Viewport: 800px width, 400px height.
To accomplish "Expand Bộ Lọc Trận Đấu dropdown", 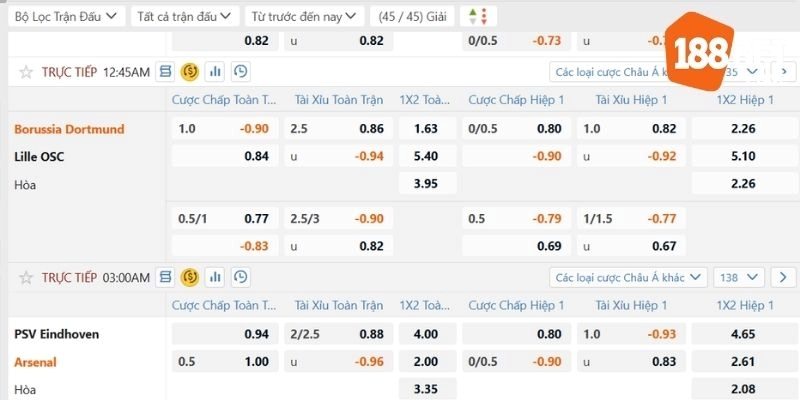I will [66, 16].
